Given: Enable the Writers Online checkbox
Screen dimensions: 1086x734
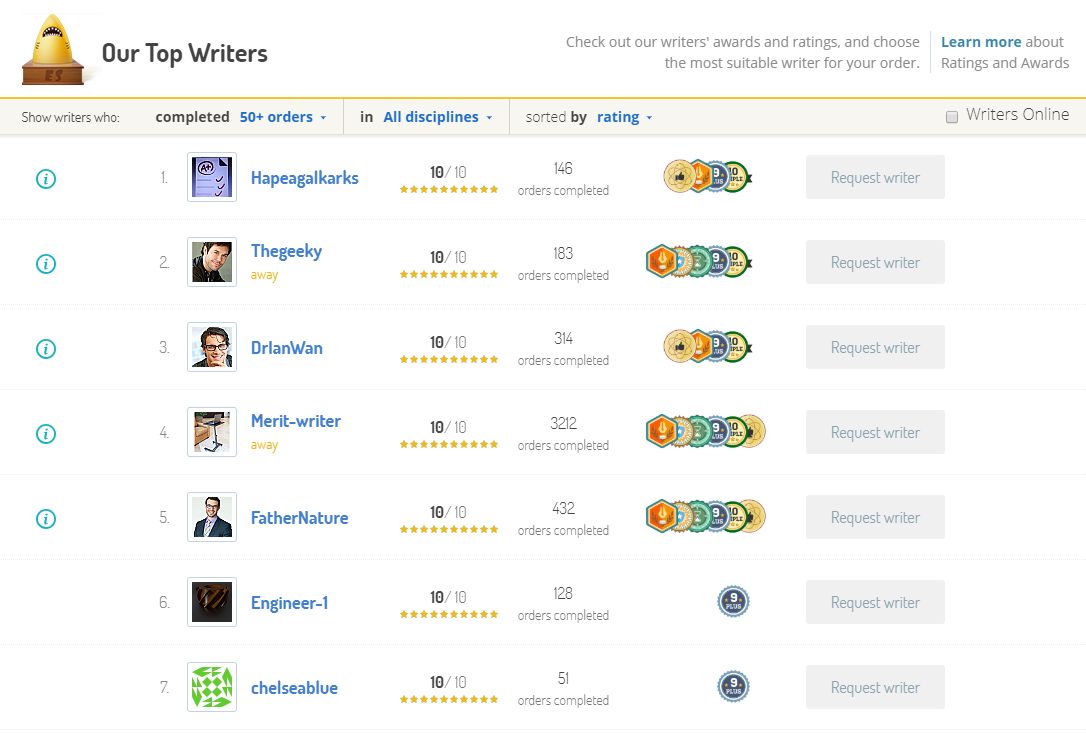Looking at the screenshot, I should (952, 117).
